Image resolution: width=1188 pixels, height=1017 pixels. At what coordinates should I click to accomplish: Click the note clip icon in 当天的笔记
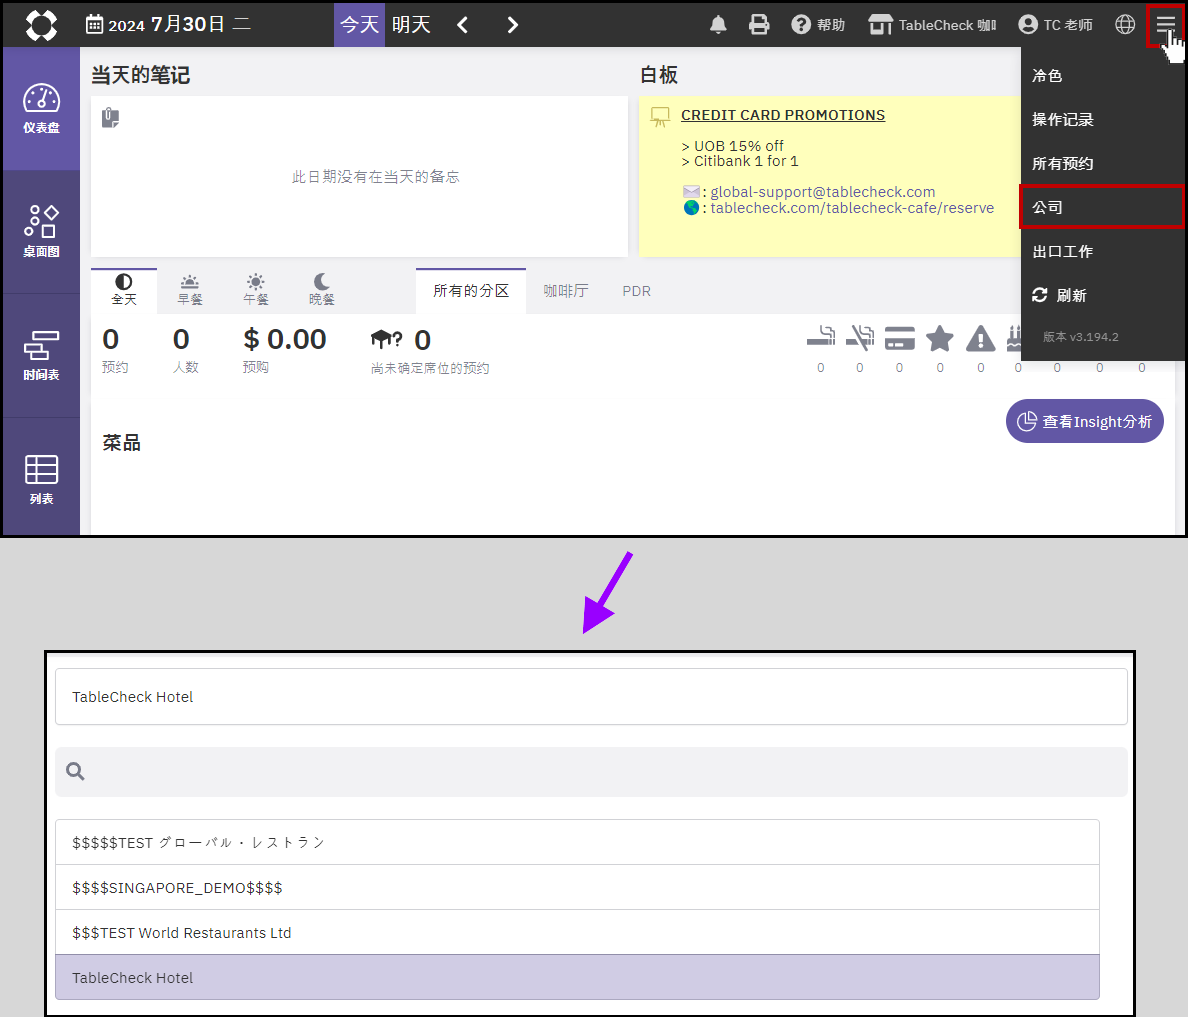coord(111,117)
